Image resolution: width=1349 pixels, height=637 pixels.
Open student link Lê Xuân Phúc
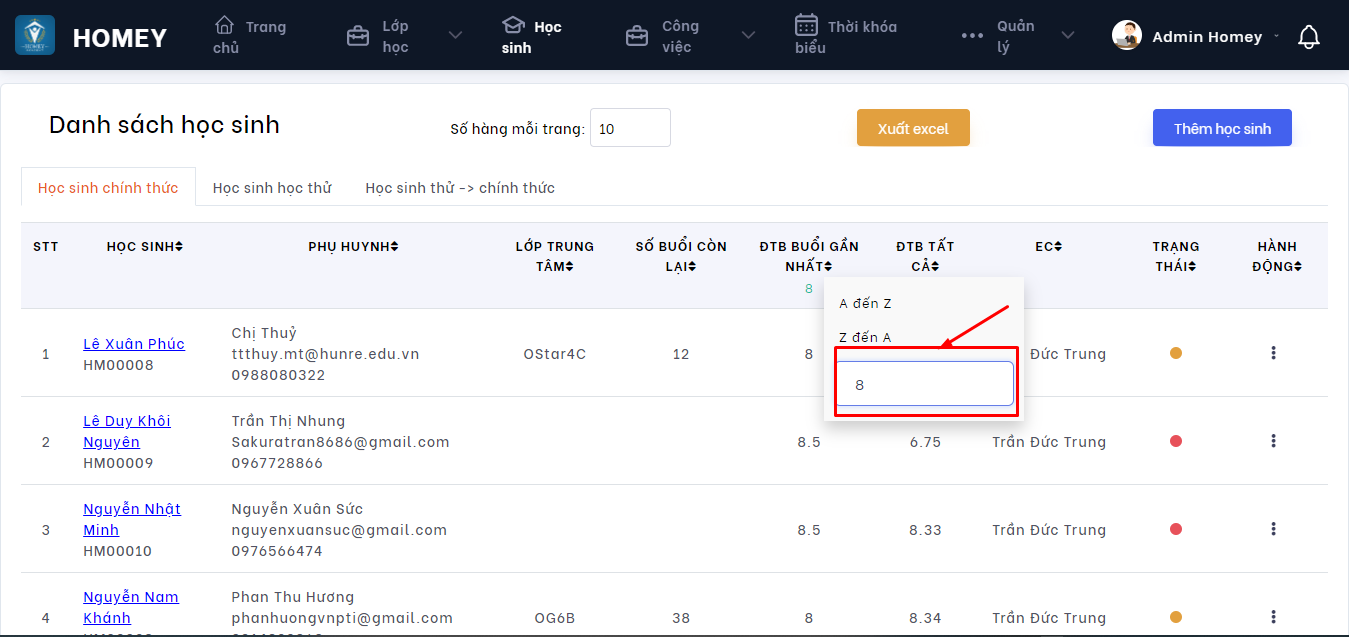[134, 344]
